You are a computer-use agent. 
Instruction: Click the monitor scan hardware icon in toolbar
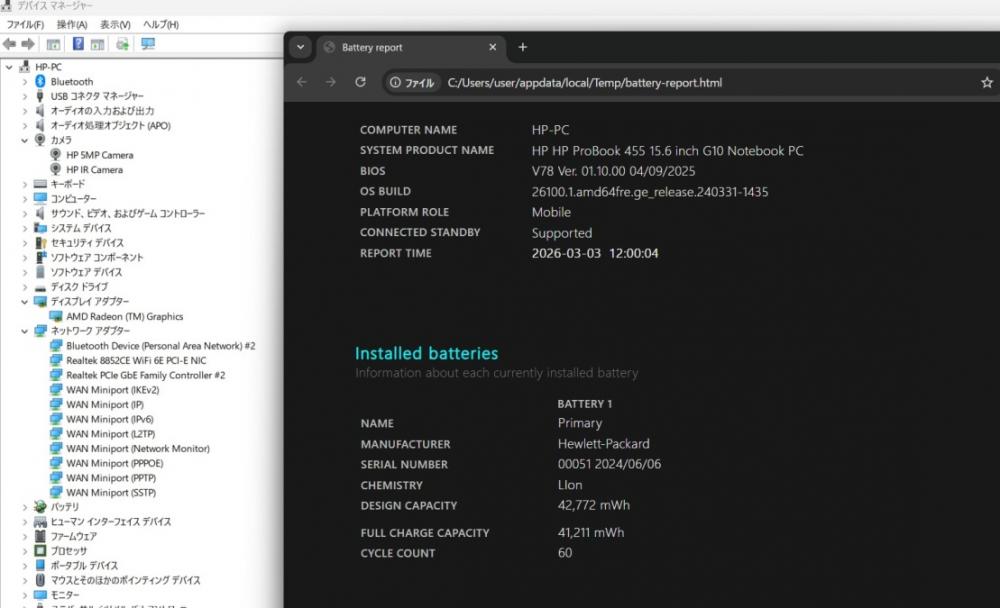click(148, 44)
